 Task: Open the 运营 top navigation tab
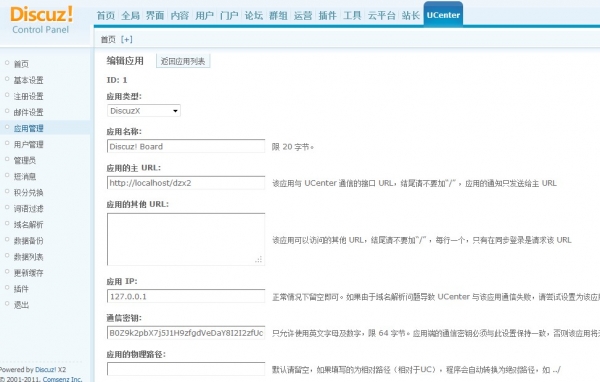click(303, 16)
